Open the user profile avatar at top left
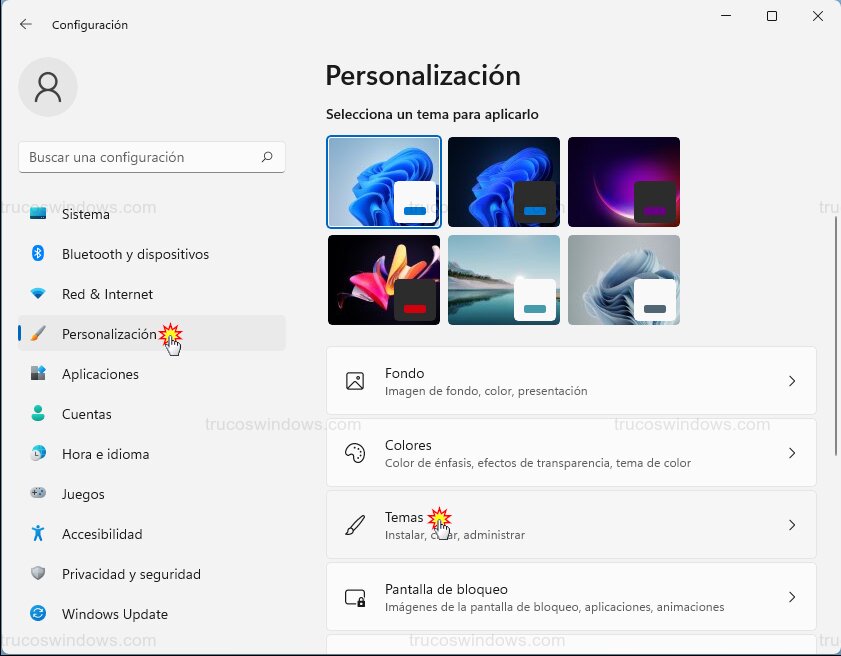The width and height of the screenshot is (841, 656). (48, 87)
